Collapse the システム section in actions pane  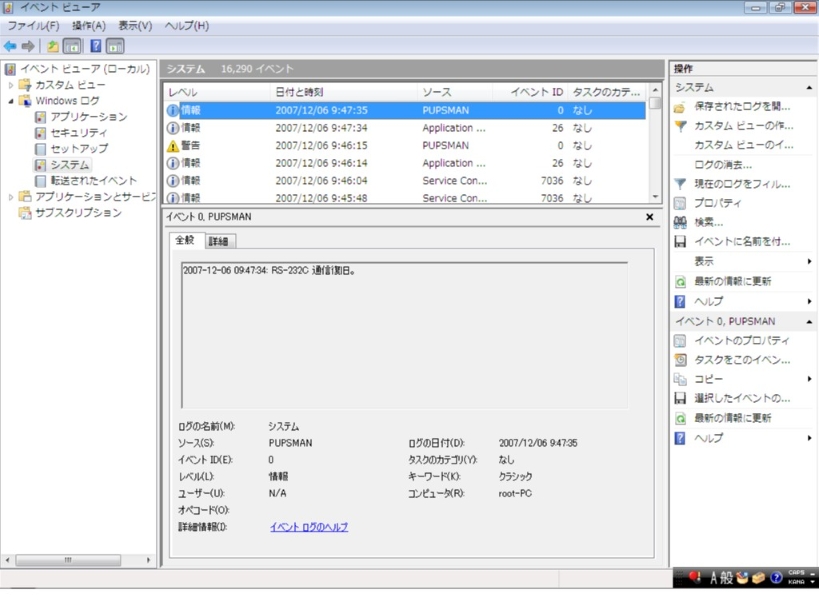(x=809, y=88)
